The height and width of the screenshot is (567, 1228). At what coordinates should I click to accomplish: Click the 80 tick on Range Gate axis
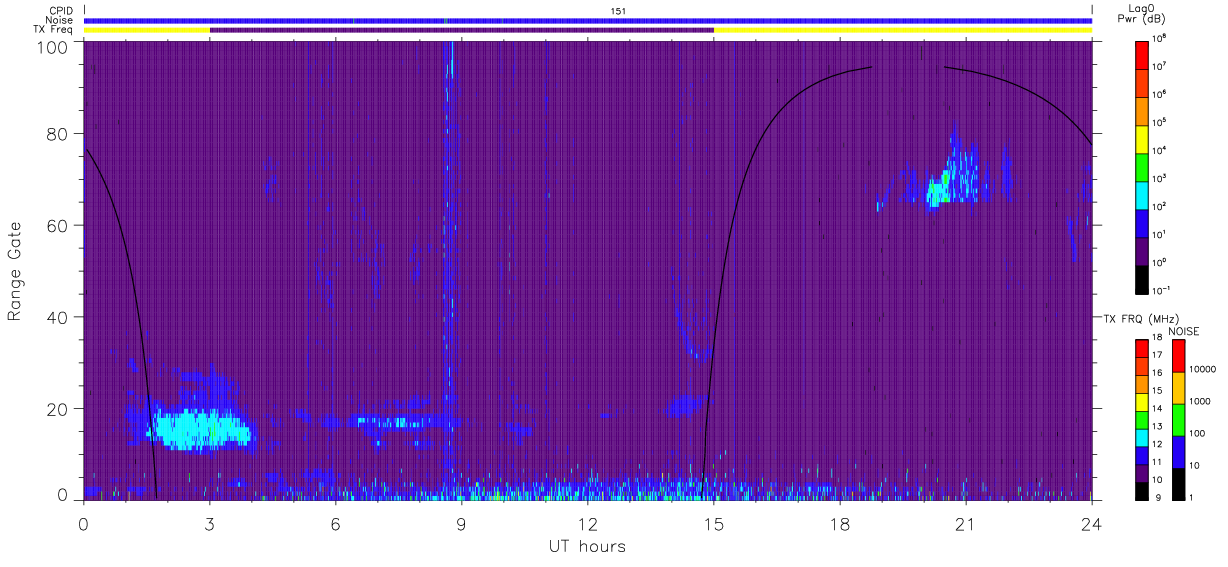[x=57, y=134]
